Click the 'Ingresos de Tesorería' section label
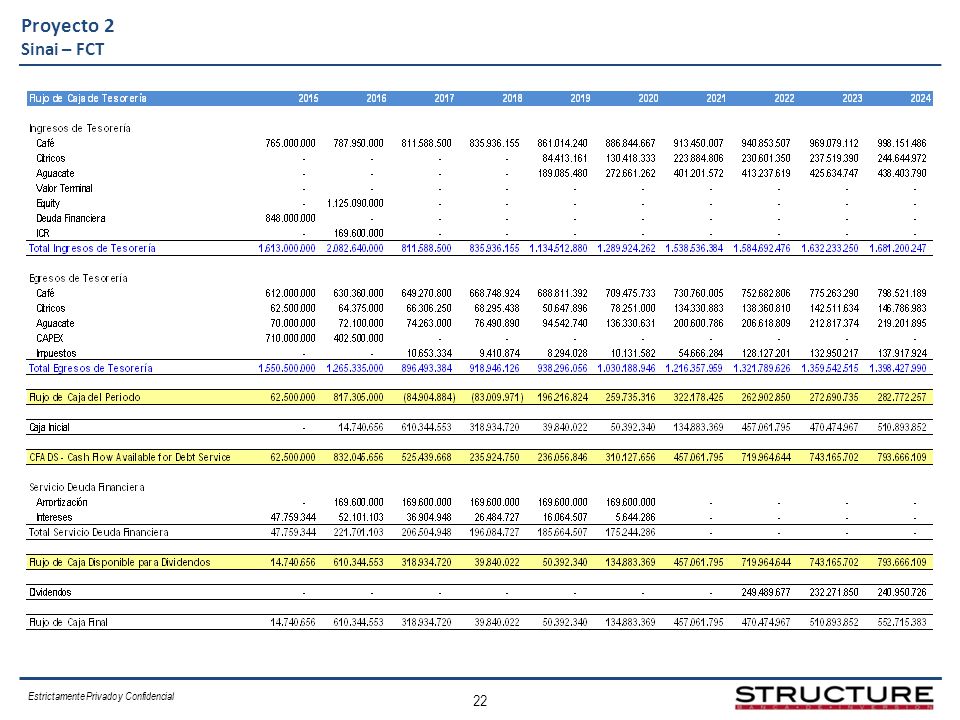Screen dimensions: 960x720 [80, 128]
